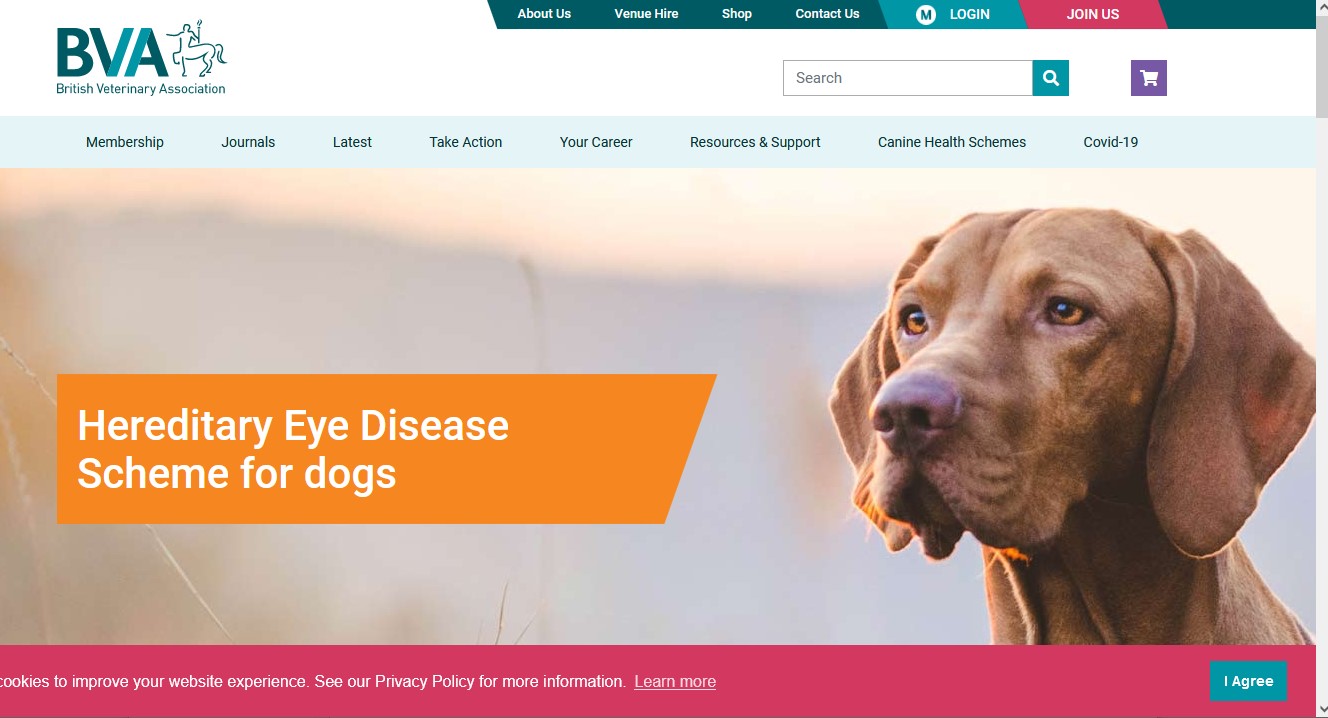Accept cookies with I Agree button
1328x718 pixels.
point(1248,681)
